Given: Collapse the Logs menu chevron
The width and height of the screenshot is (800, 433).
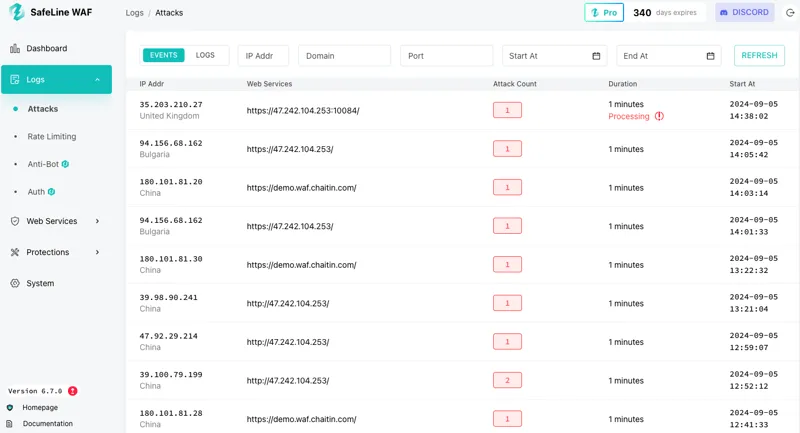Looking at the screenshot, I should 97,80.
